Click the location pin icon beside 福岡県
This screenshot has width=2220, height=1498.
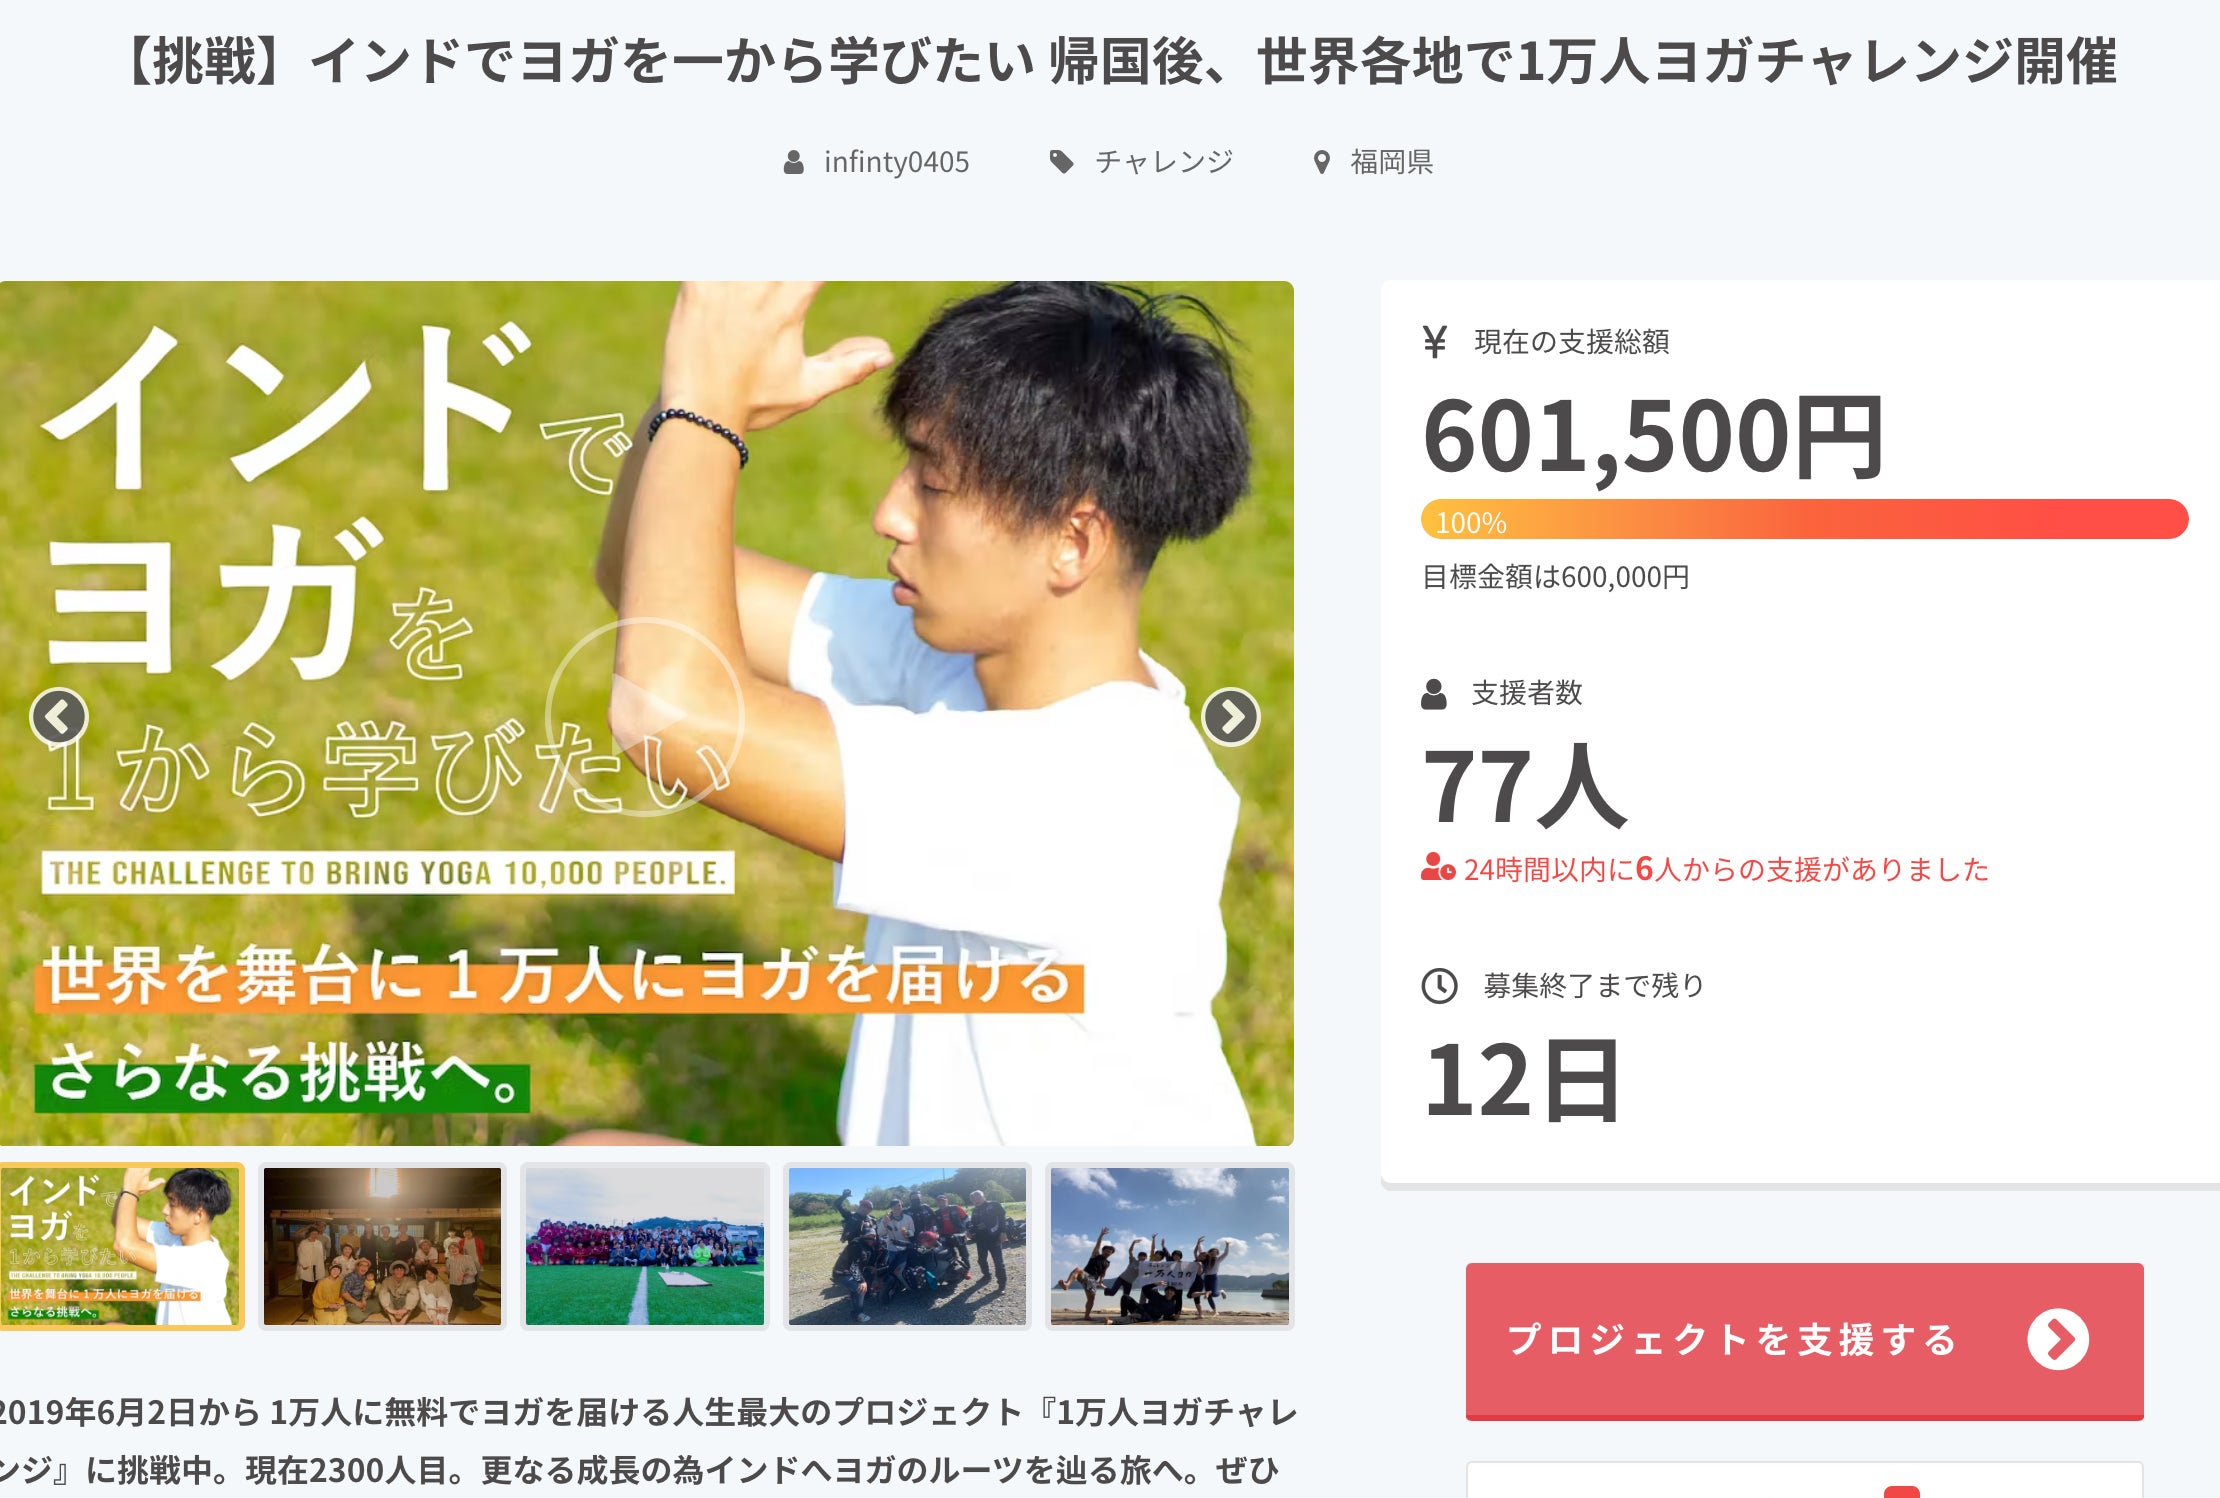(x=1322, y=162)
